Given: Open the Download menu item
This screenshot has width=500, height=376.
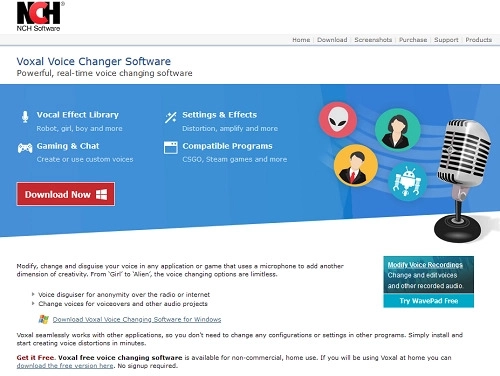Looking at the screenshot, I should [332, 40].
